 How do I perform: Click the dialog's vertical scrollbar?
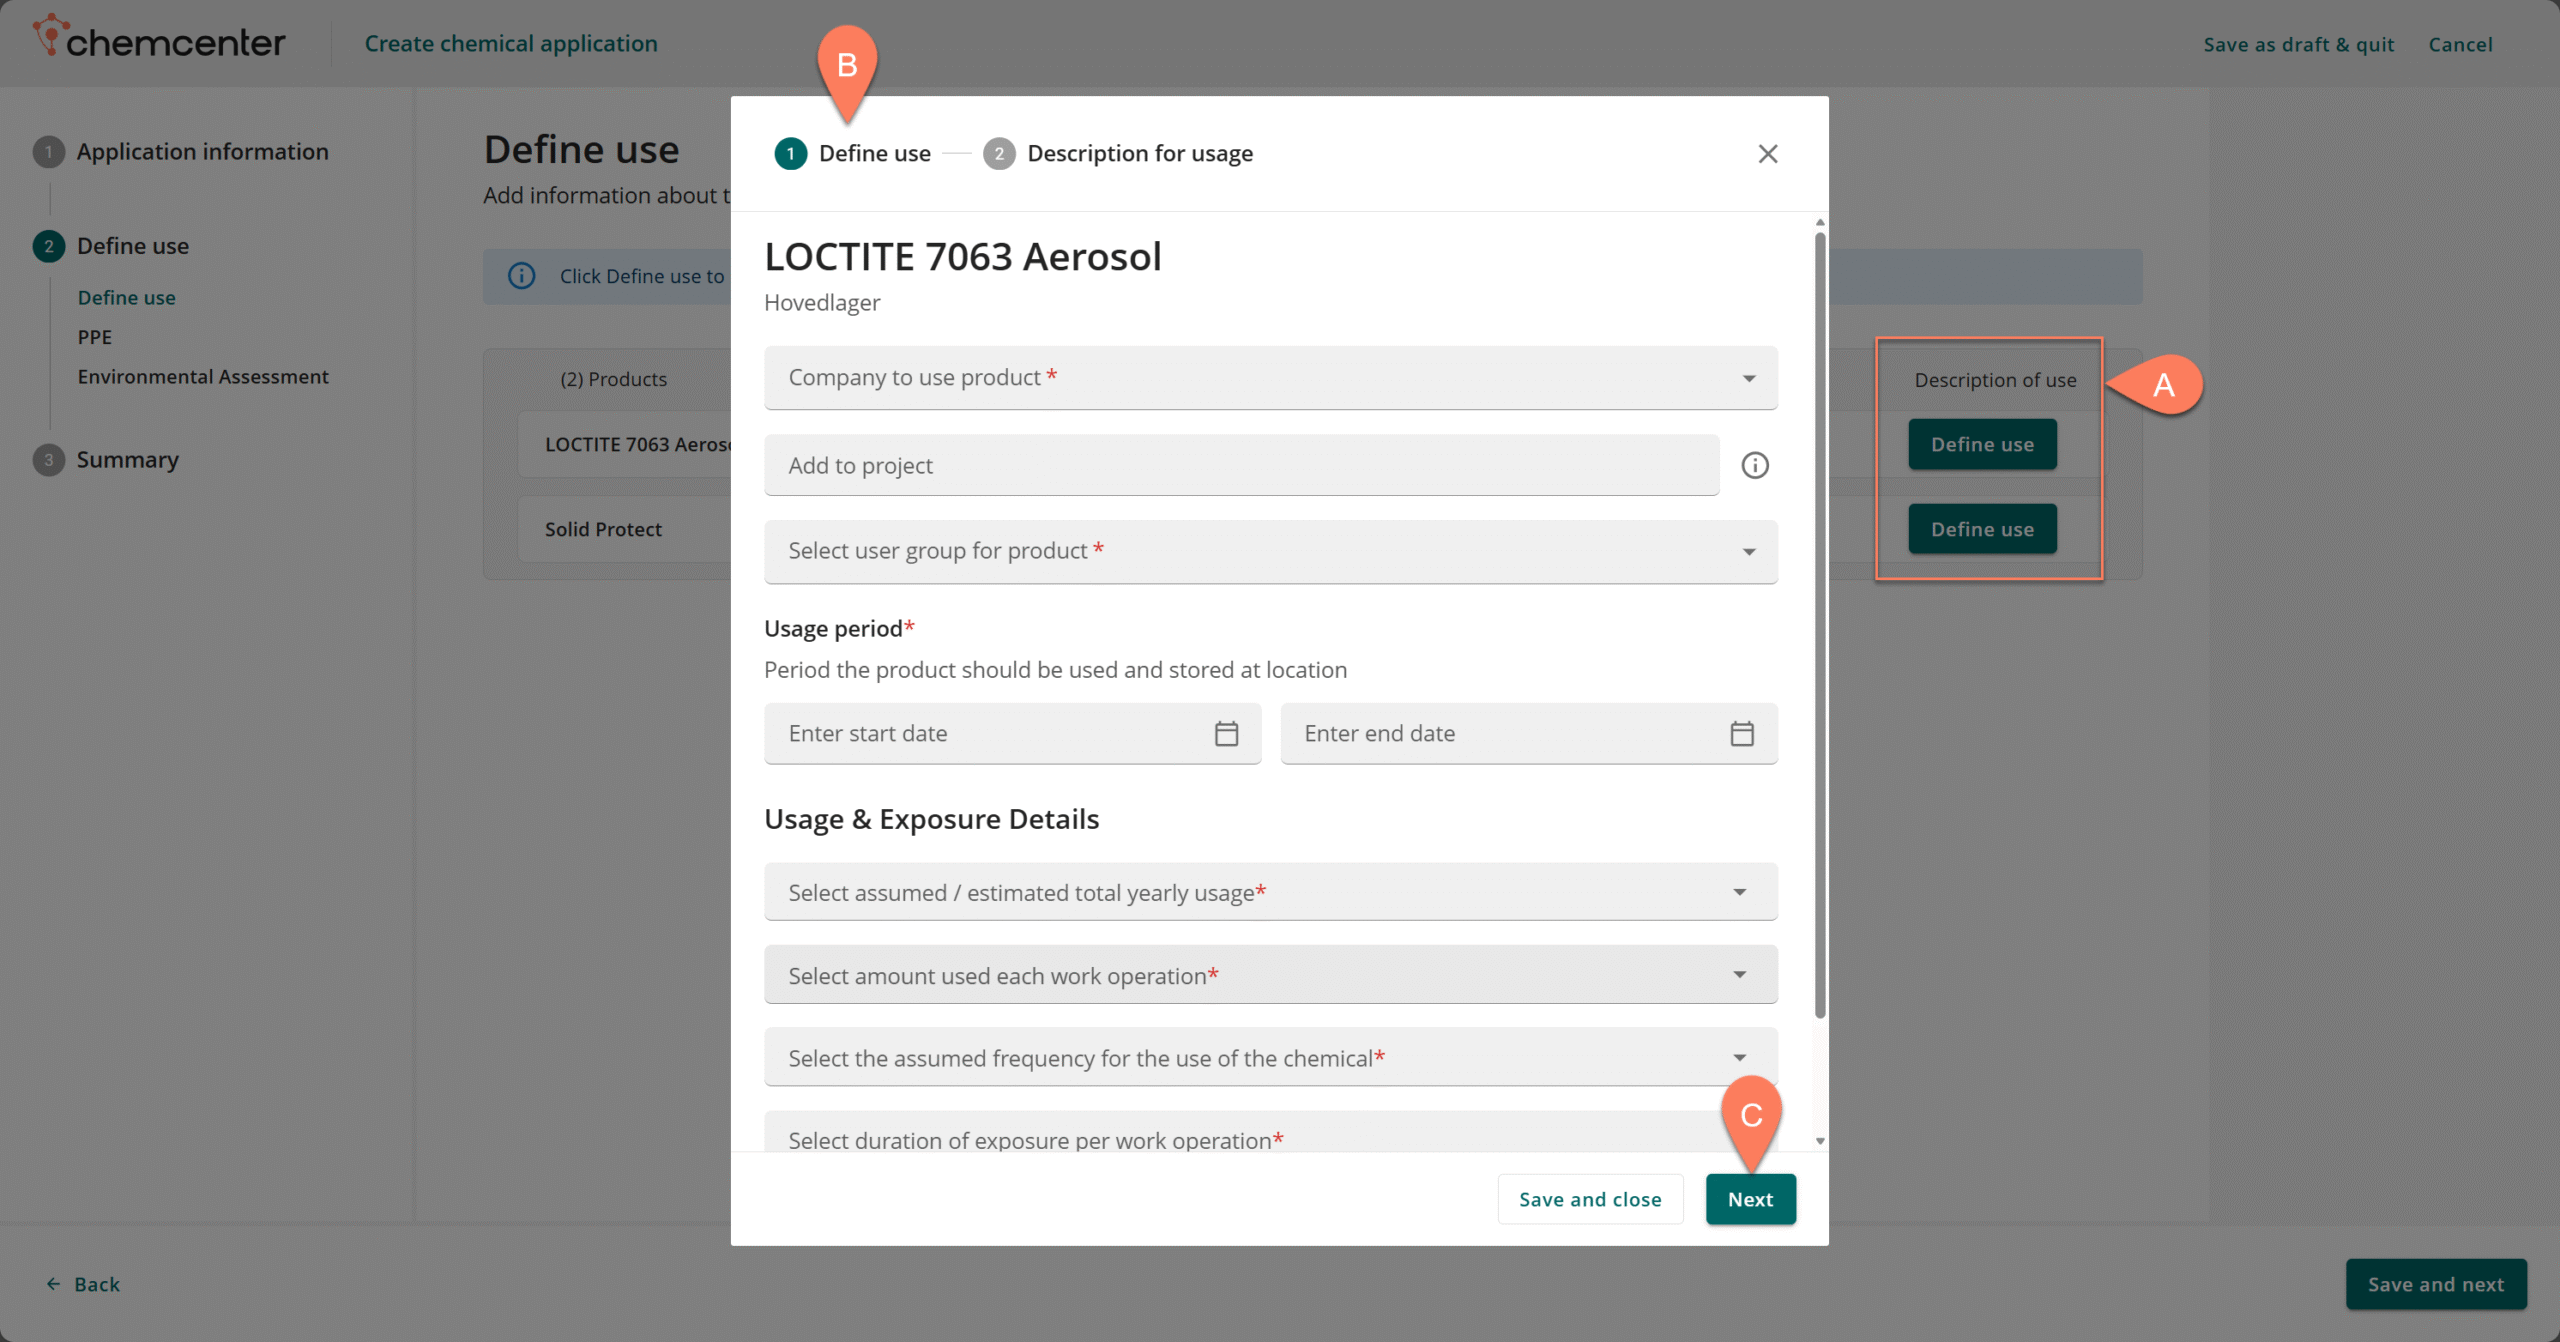pos(1819,625)
